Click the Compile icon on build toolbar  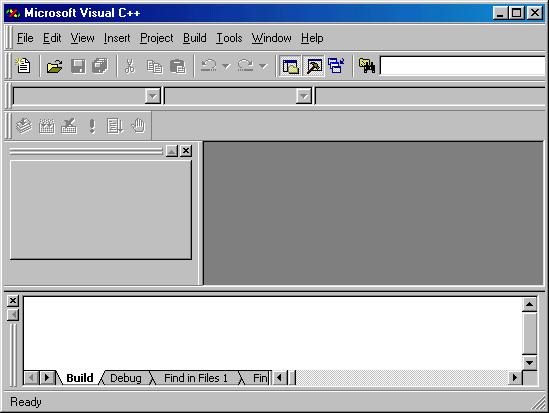pyautogui.click(x=24, y=126)
